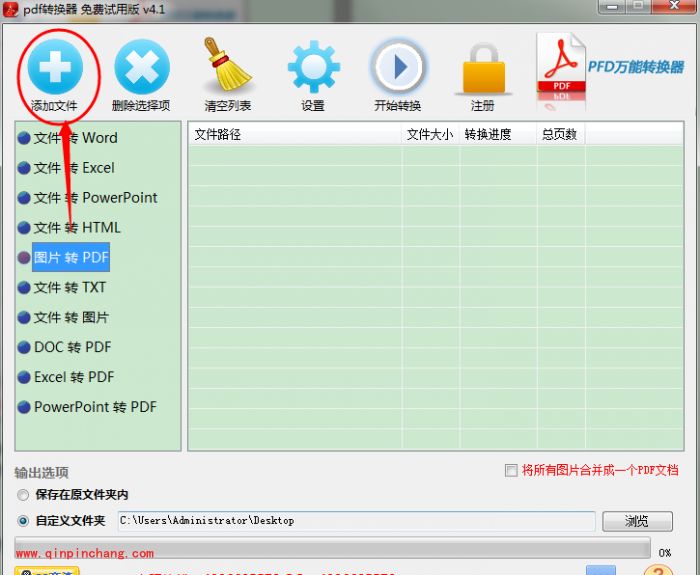Select DOC 转 PDF mode
700x575 pixels.
(64, 347)
